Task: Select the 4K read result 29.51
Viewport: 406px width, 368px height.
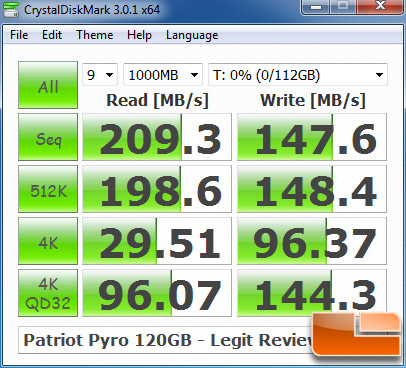Action: [x=157, y=241]
